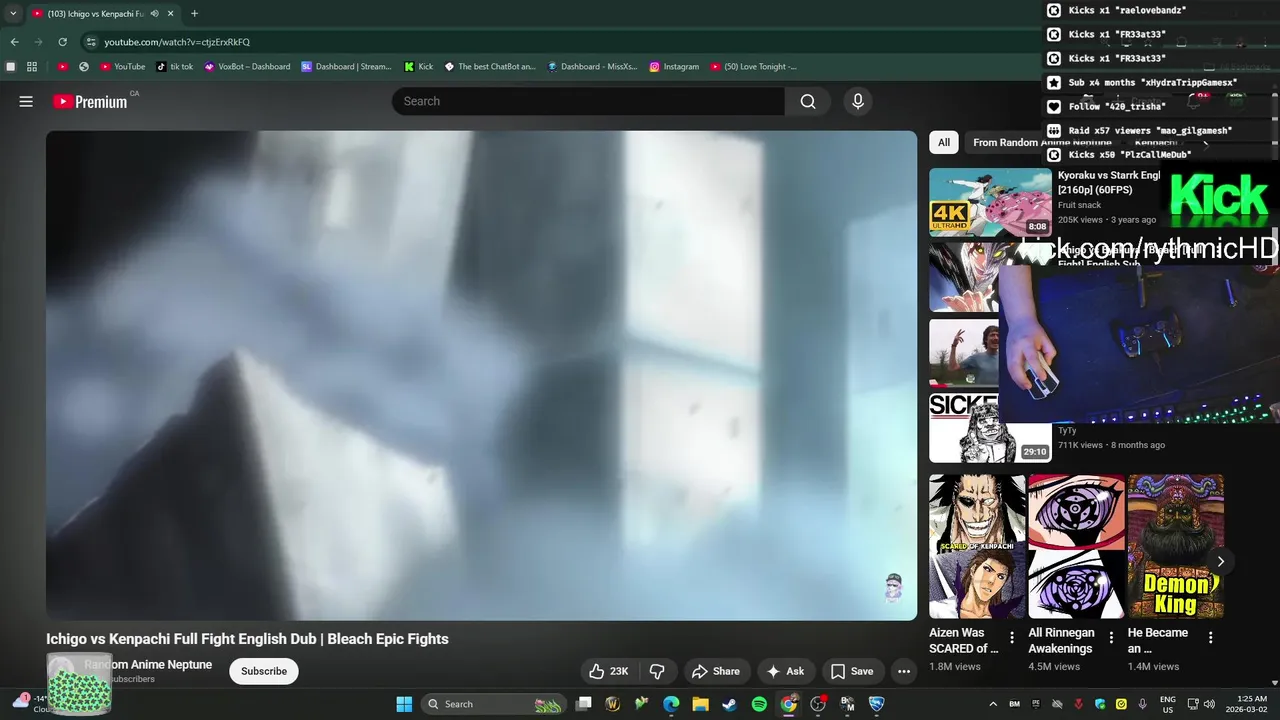The image size is (1280, 720).
Task: Select the All filter chip
Action: pyautogui.click(x=943, y=142)
